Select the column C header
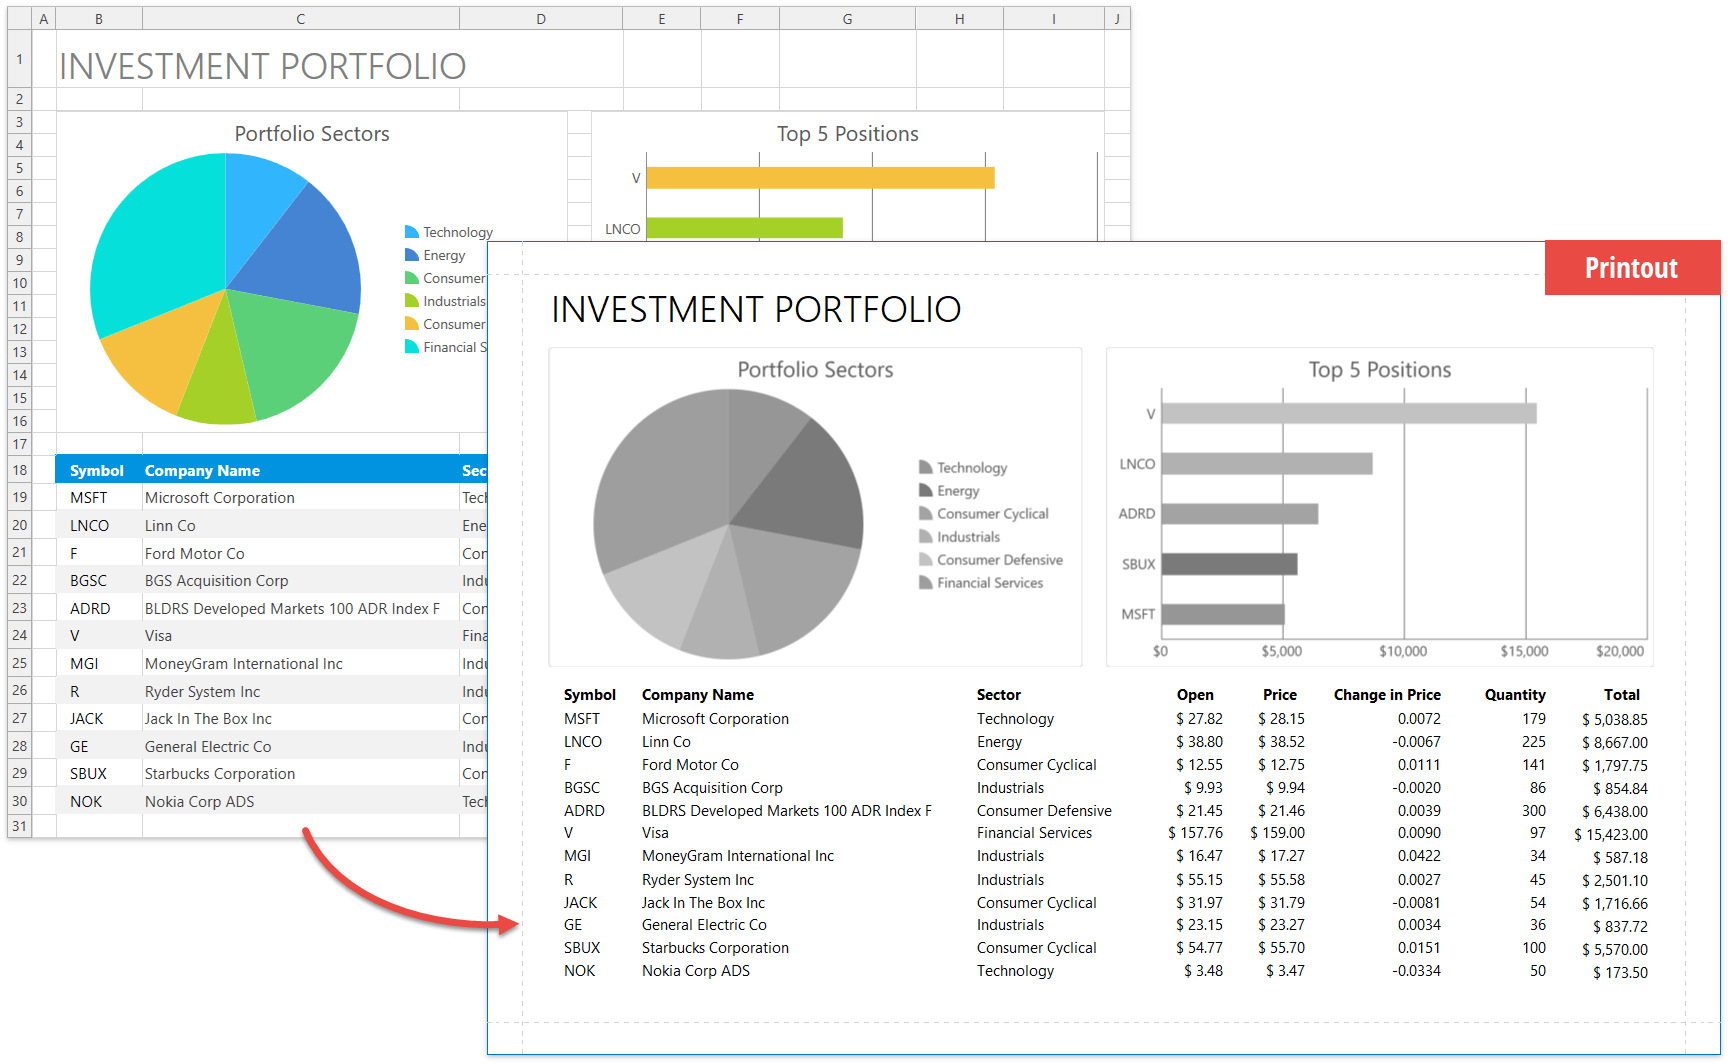This screenshot has width=1728, height=1064. 300,18
